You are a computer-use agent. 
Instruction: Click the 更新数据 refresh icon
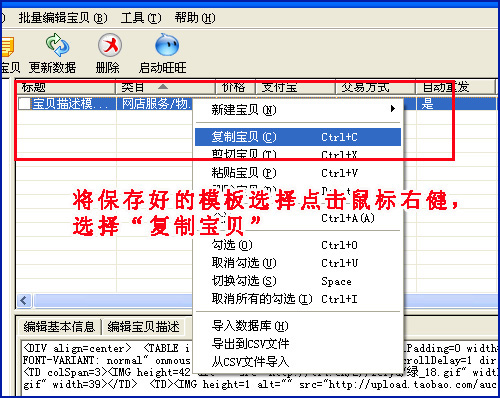(x=57, y=45)
